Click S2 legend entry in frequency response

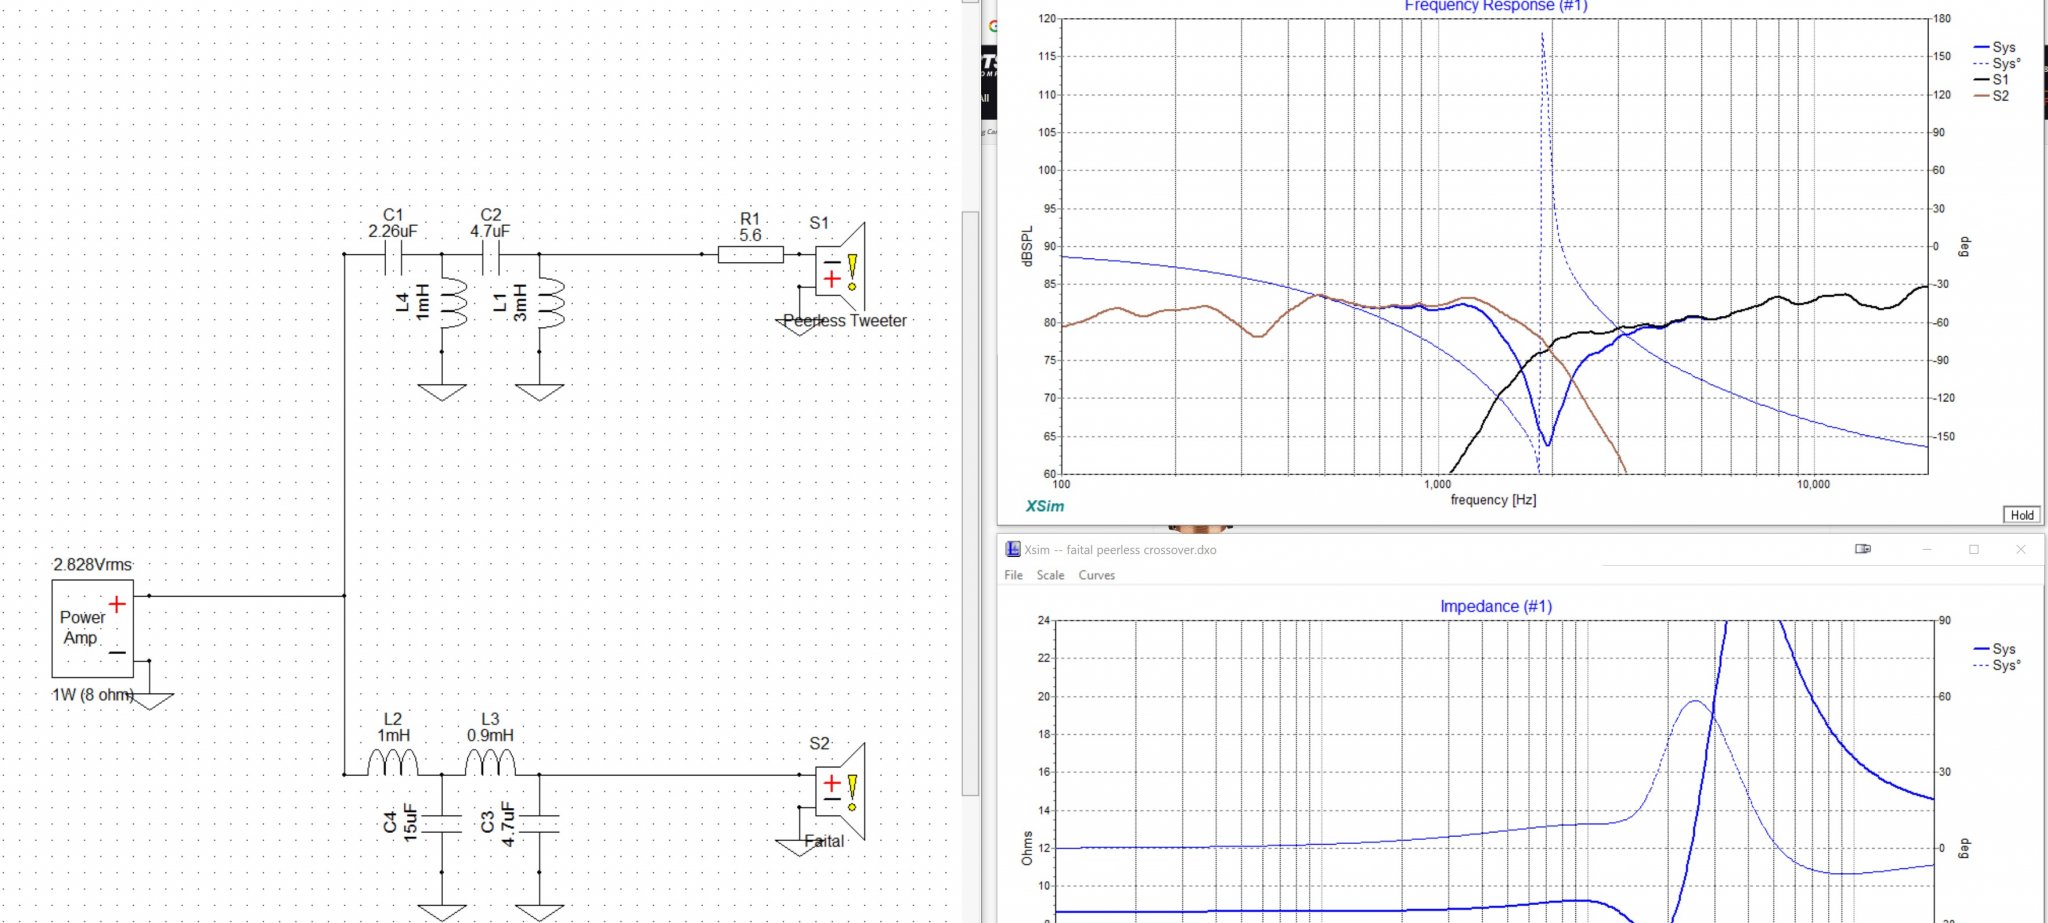1991,96
